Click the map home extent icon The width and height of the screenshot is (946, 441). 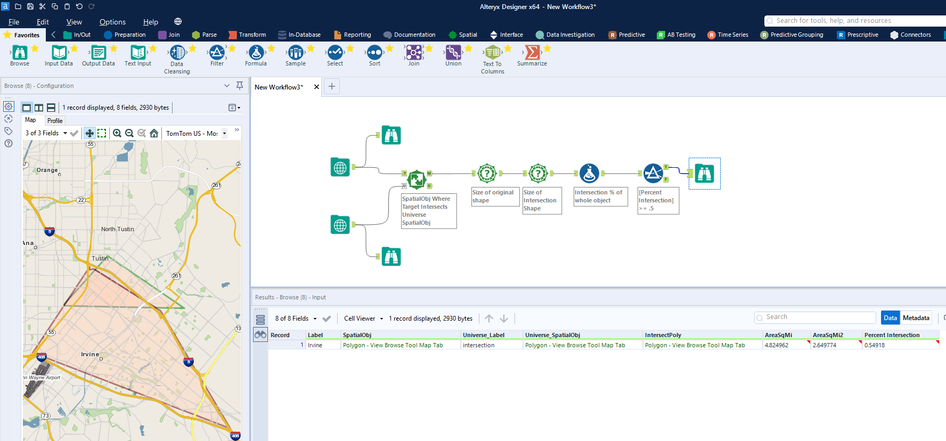tap(154, 133)
